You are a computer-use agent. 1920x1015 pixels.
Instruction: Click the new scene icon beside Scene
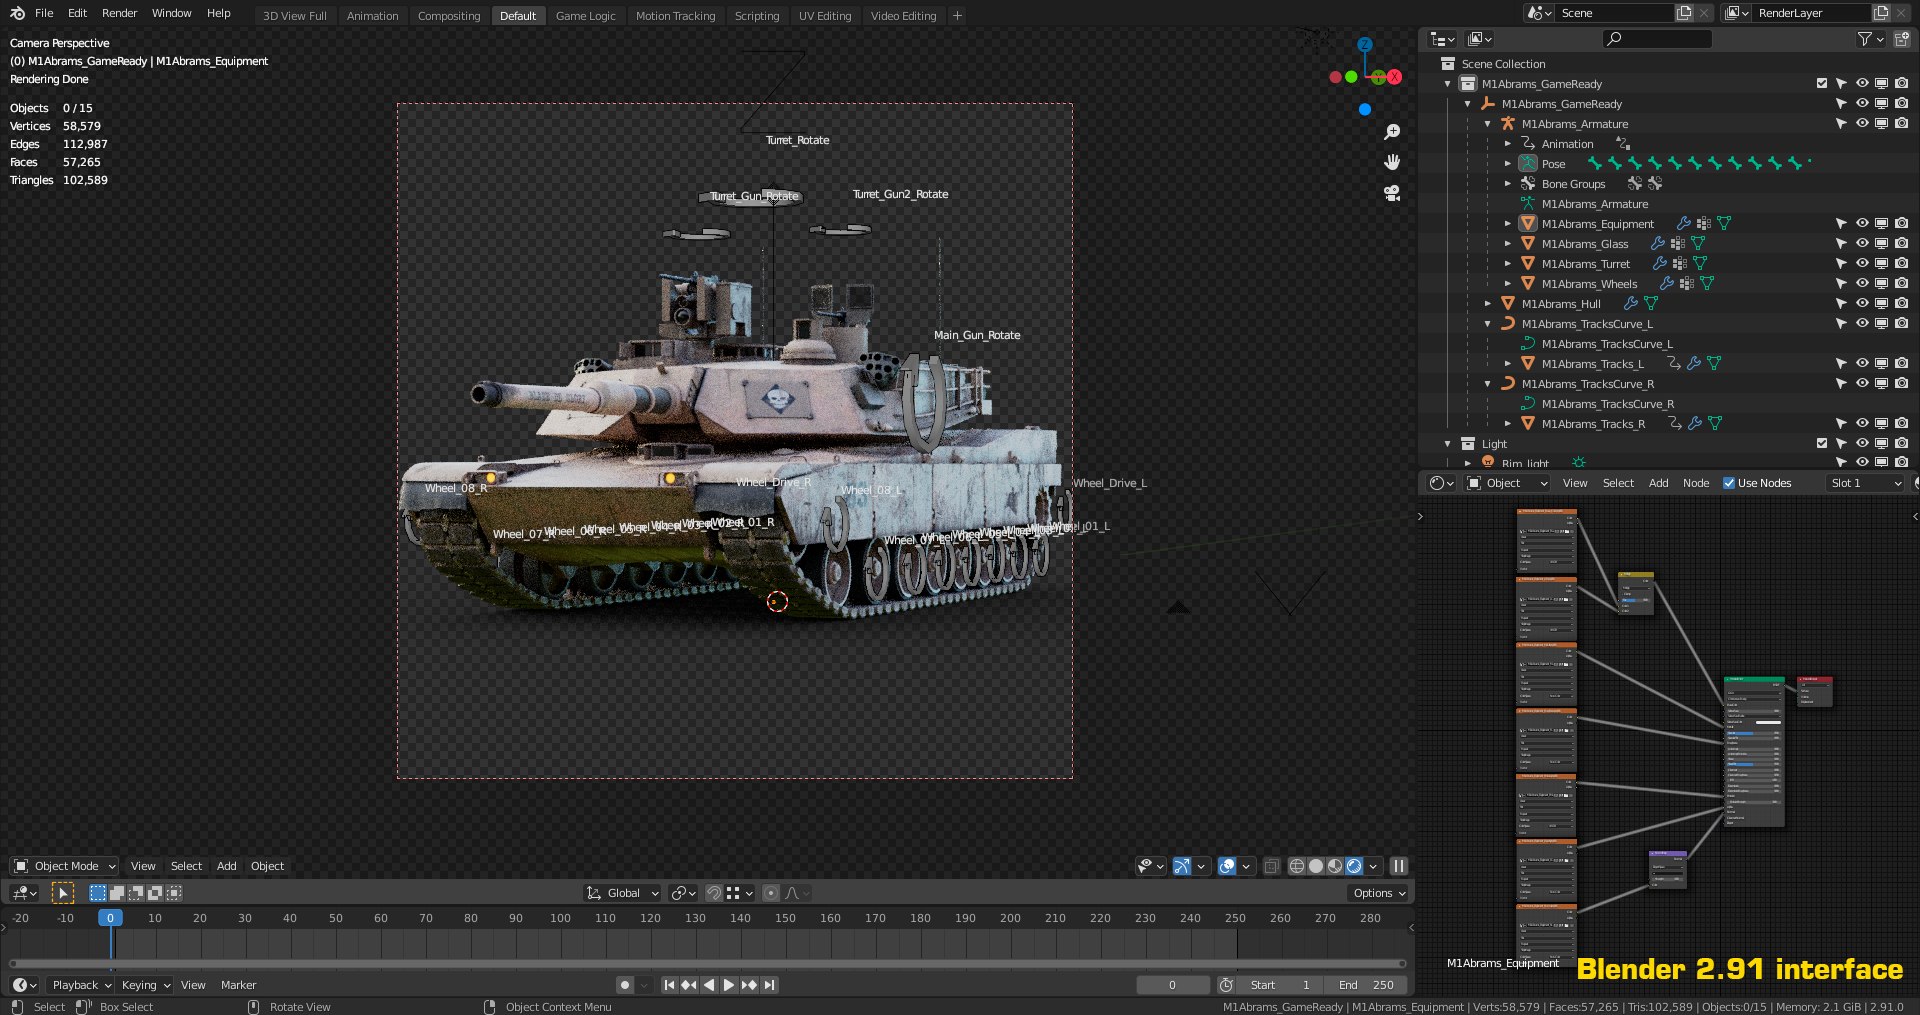pos(1684,13)
